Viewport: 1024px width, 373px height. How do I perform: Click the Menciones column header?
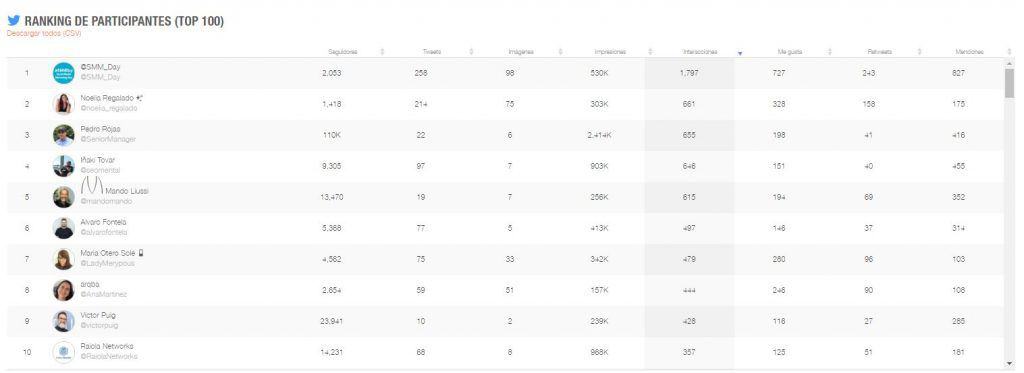tap(969, 52)
